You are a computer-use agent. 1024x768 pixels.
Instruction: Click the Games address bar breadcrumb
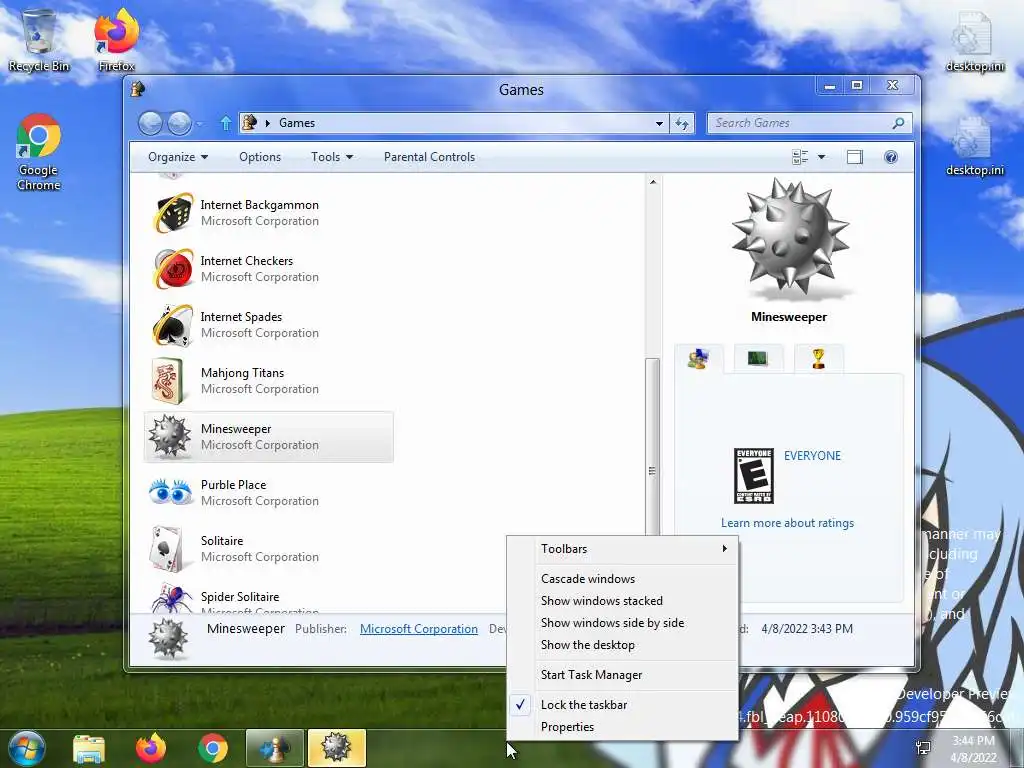296,123
